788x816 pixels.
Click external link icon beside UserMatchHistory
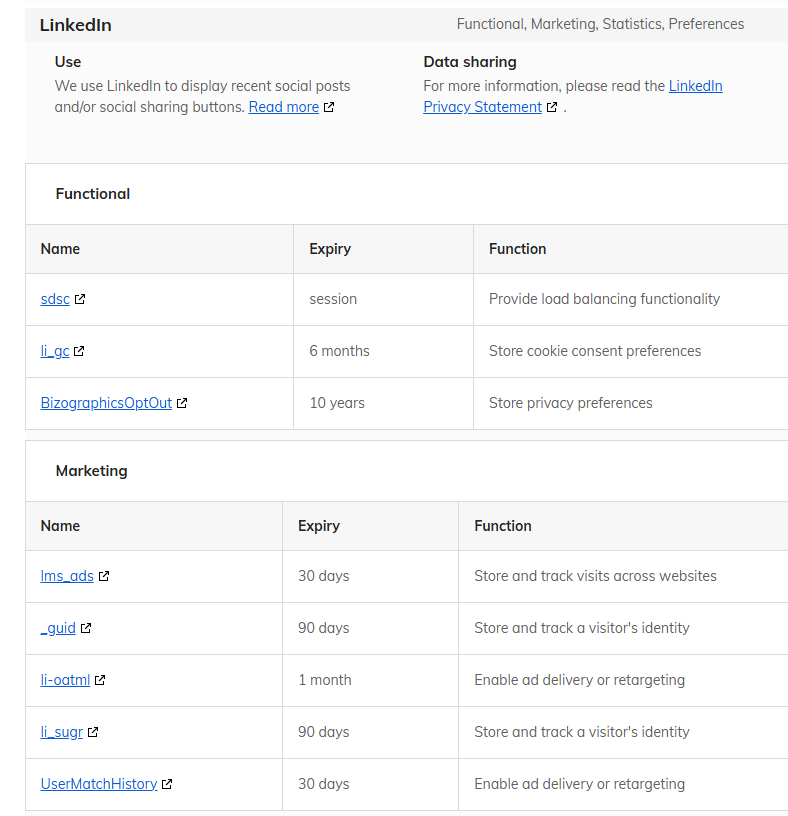[167, 784]
